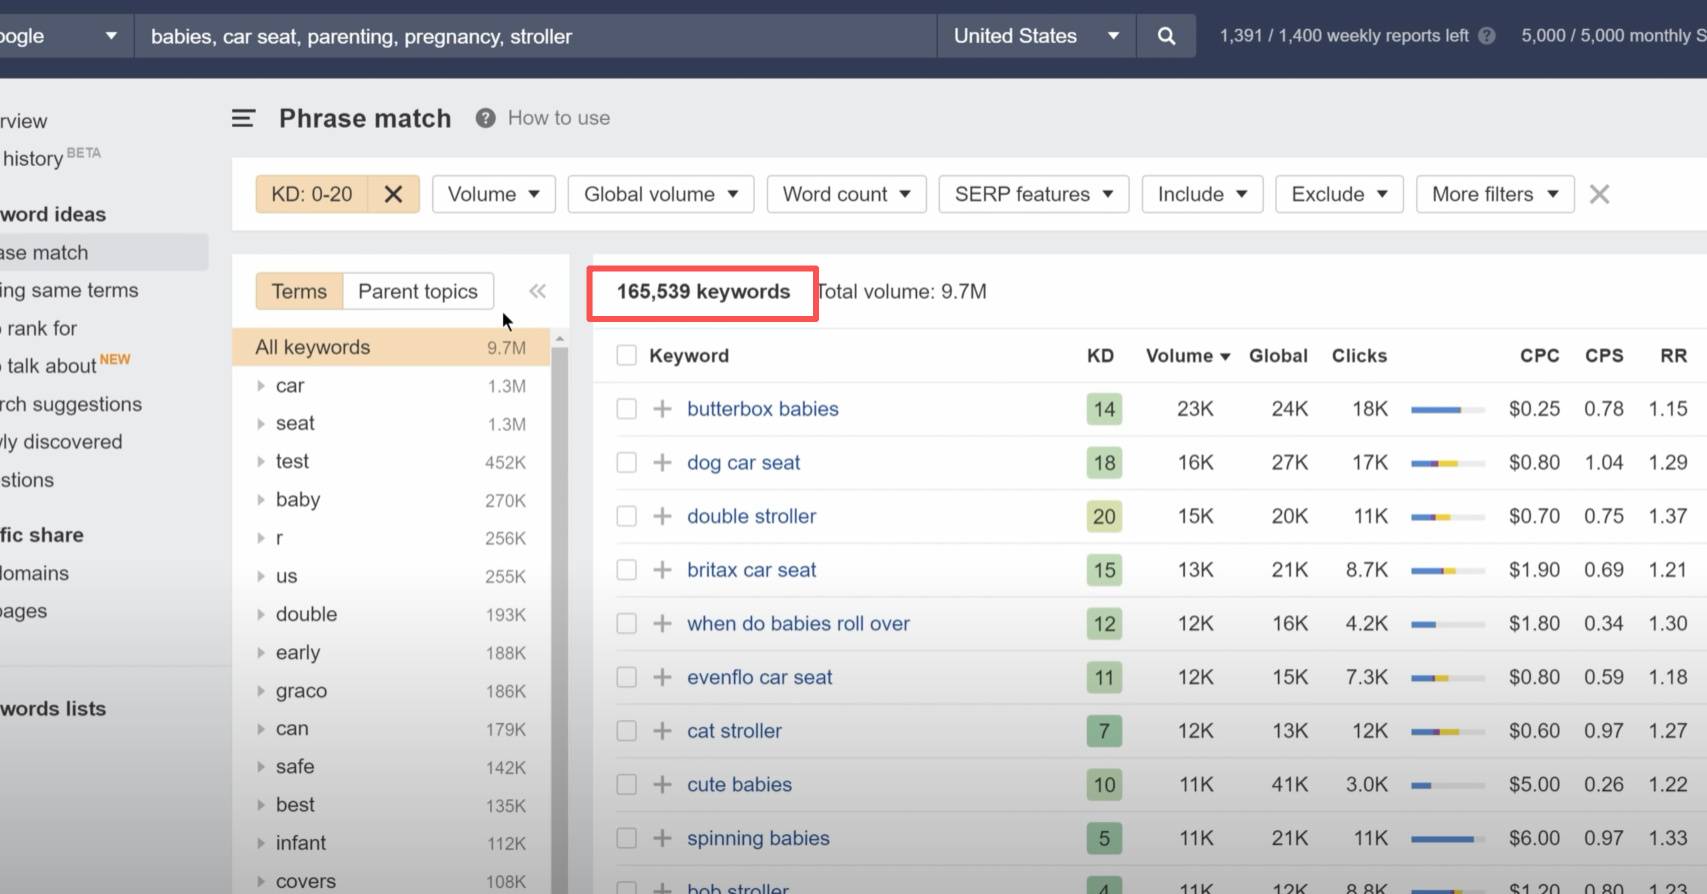This screenshot has width=1707, height=894.
Task: Switch to the Terms tab
Action: (x=299, y=291)
